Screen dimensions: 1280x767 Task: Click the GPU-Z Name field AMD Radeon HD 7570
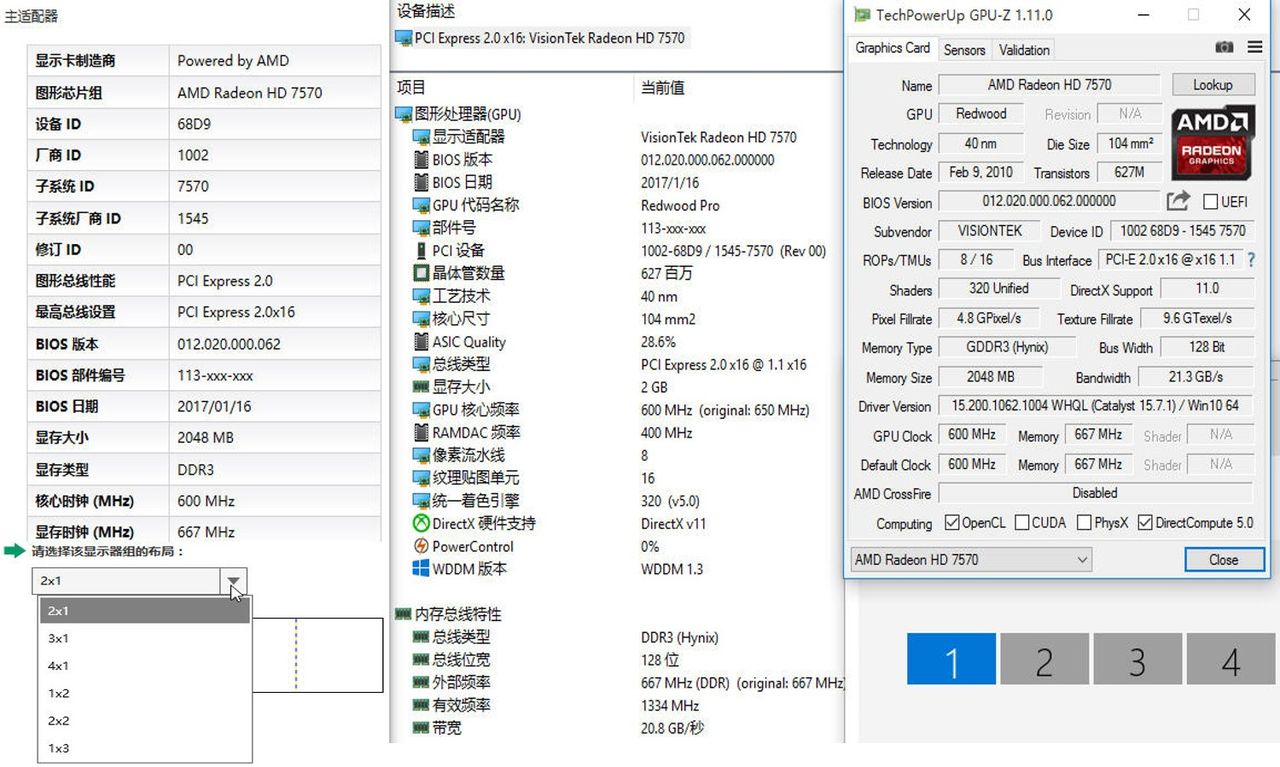pyautogui.click(x=1049, y=85)
